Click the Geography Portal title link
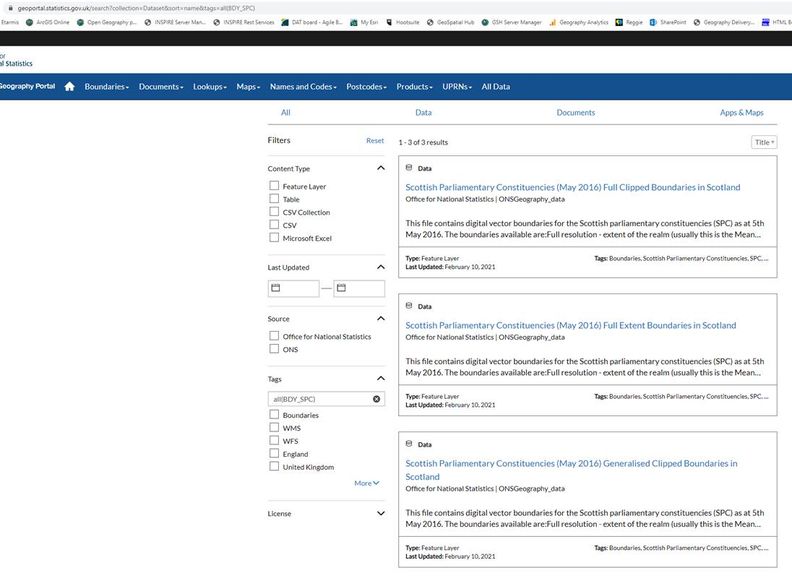This screenshot has width=792, height=576. [x=27, y=86]
